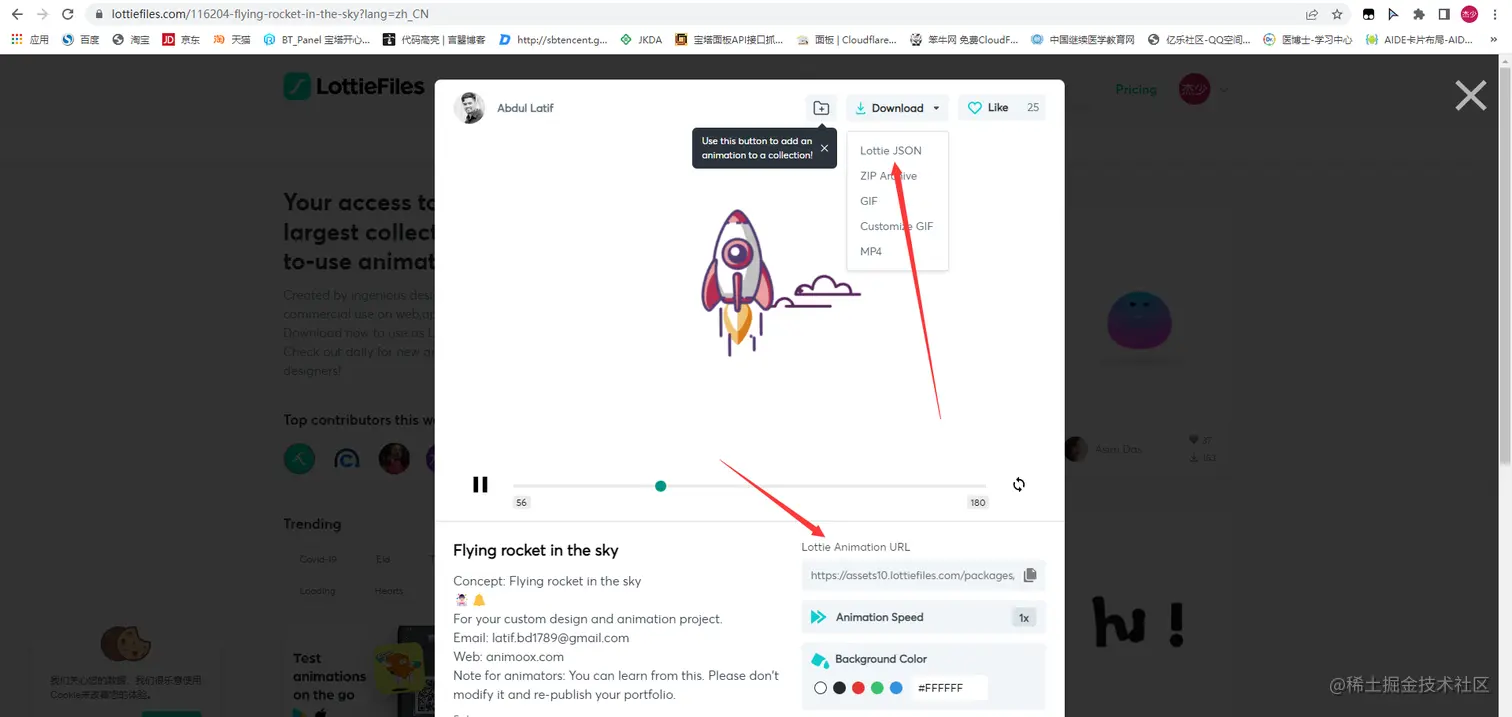Open the 中国继续医学教育网 bookmark

pyautogui.click(x=1084, y=40)
